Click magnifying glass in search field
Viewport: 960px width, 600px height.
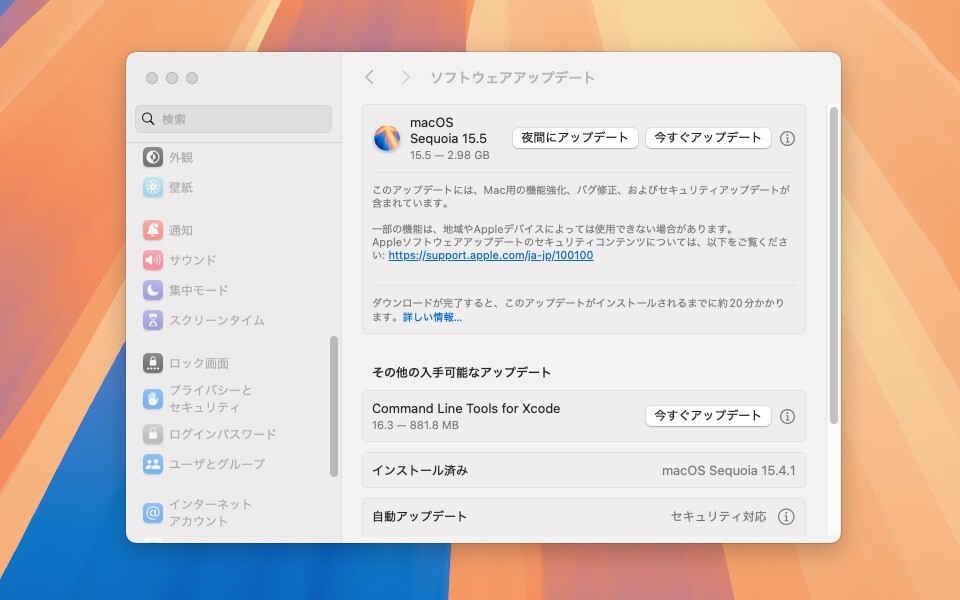pyautogui.click(x=148, y=119)
